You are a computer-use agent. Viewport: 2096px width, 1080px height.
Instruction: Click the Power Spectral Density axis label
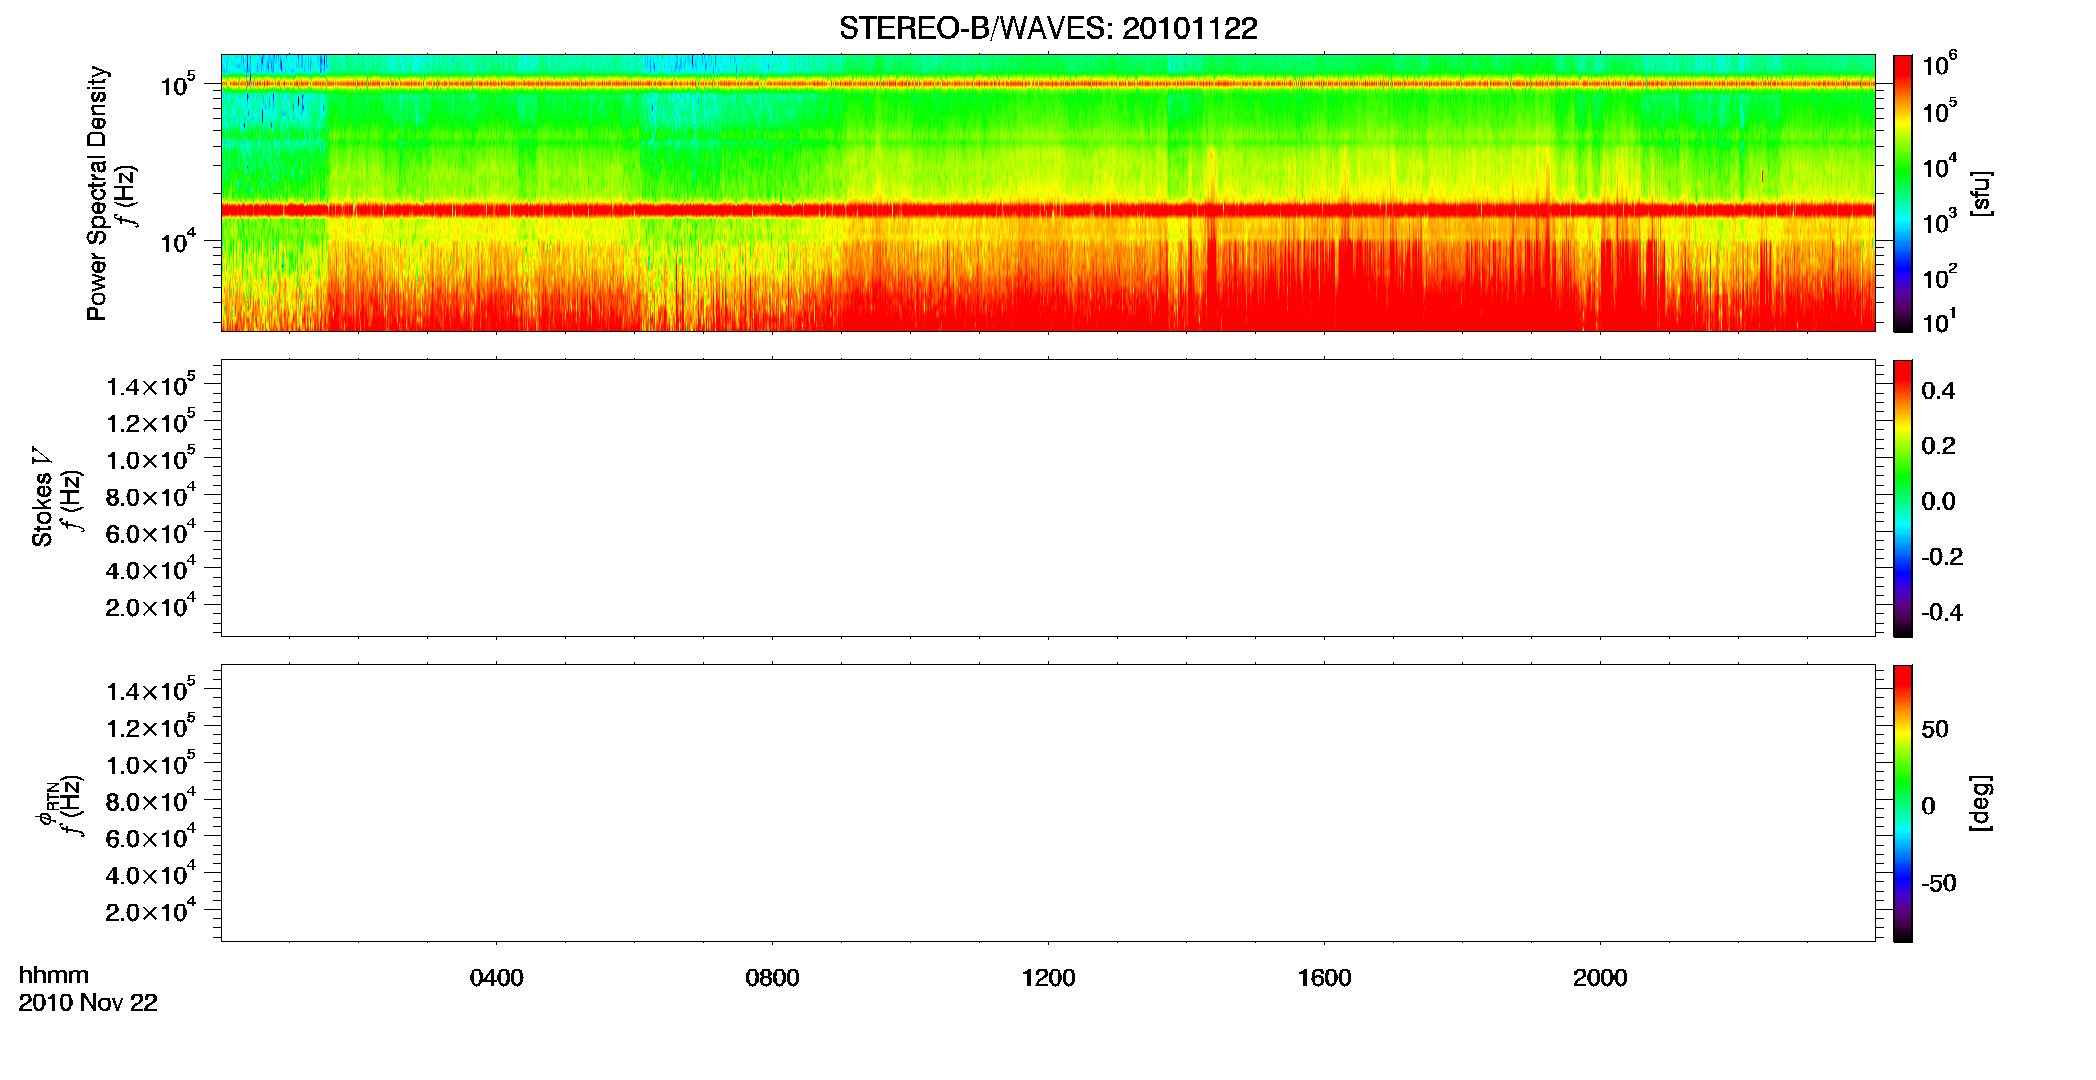[97, 193]
